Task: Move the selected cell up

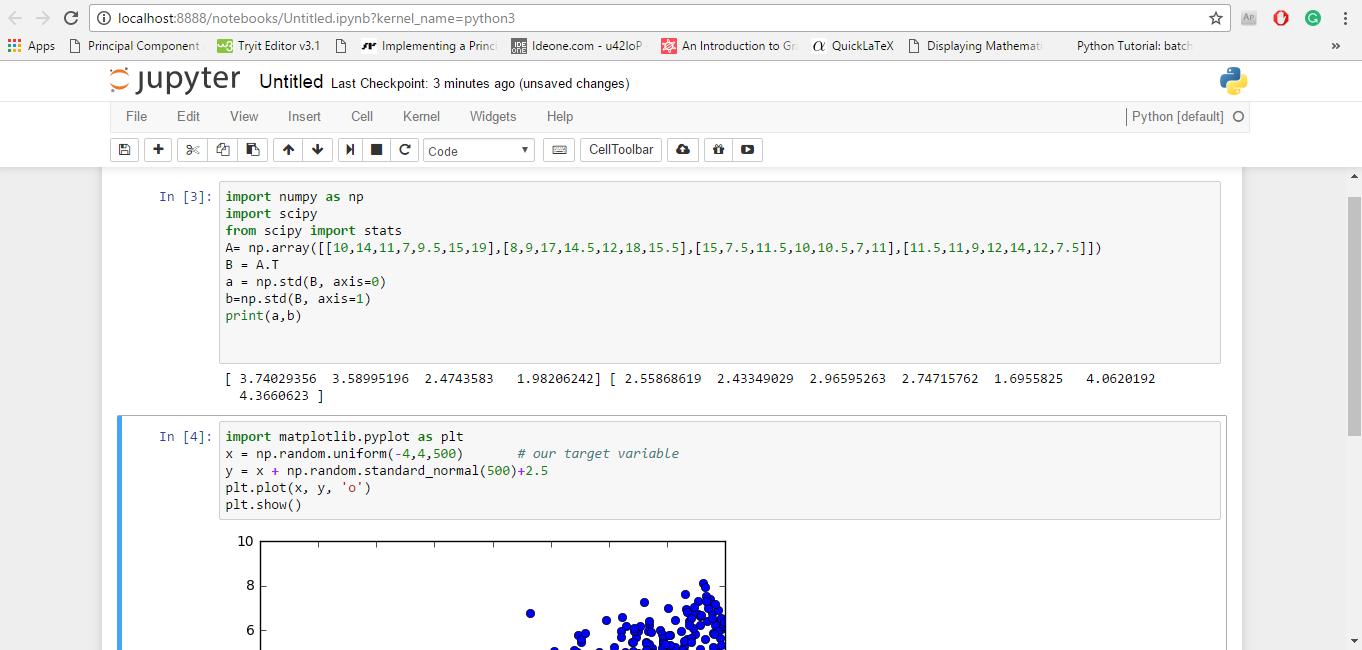Action: tap(288, 150)
